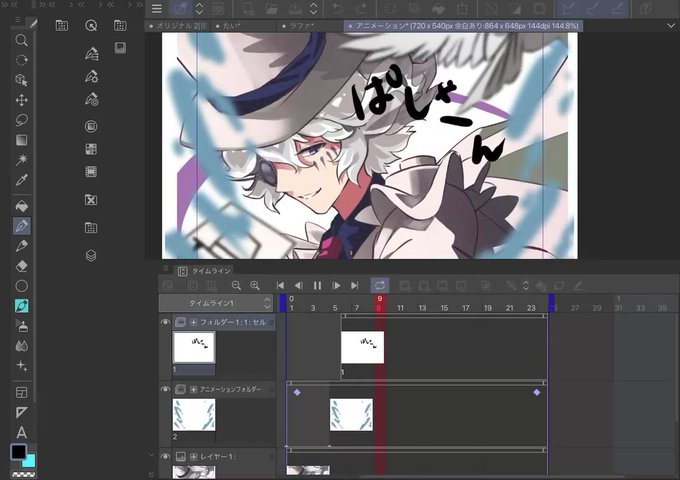The image size is (680, 480).
Task: Select the Auto select magic wand tool
Action: tap(21, 160)
